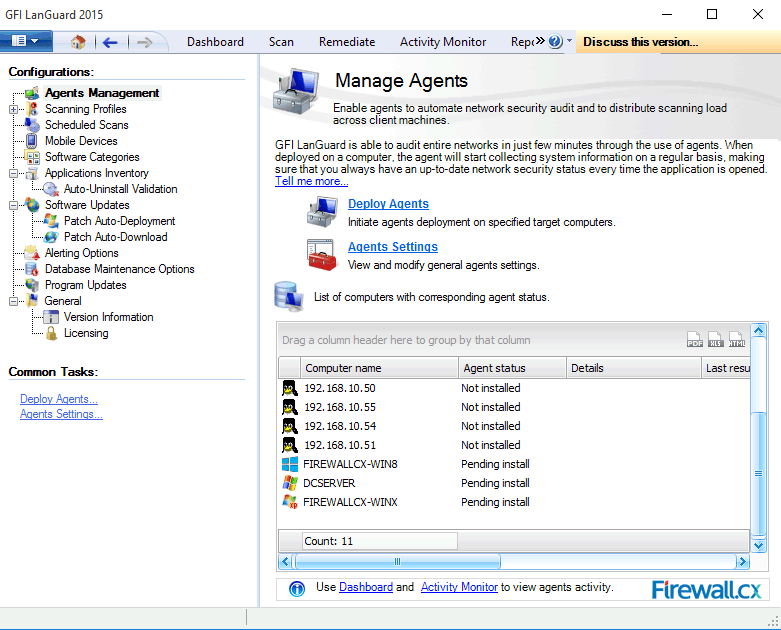Select the DCSERVER row
This screenshot has height=630, width=781.
514,483
